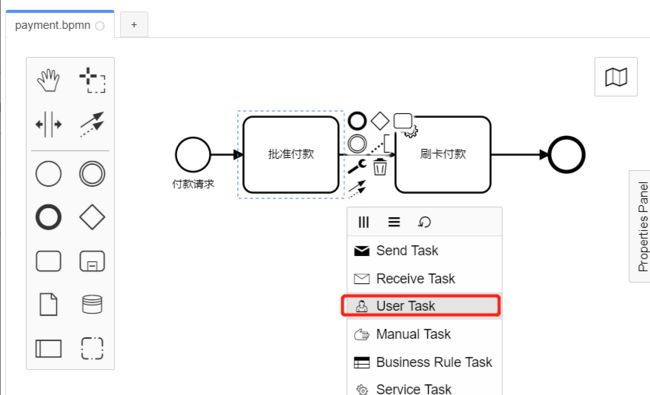Choose Send Task from menu

424,250
